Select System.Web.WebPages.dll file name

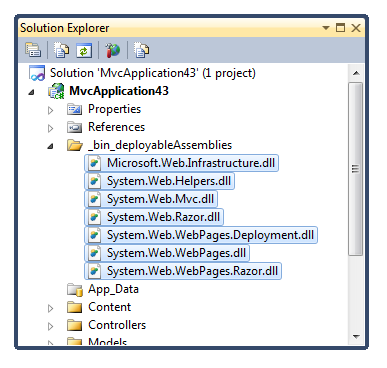[176, 253]
